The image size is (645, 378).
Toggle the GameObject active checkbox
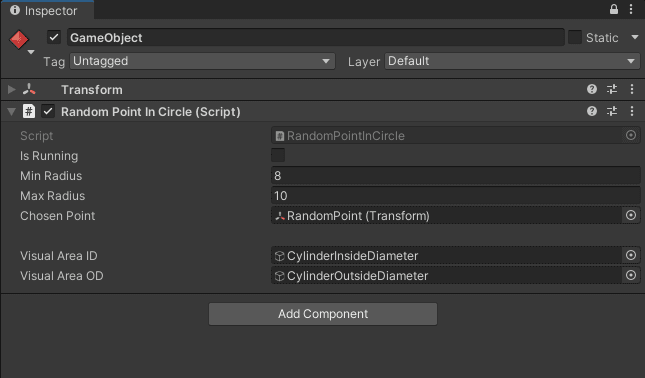pyautogui.click(x=54, y=37)
